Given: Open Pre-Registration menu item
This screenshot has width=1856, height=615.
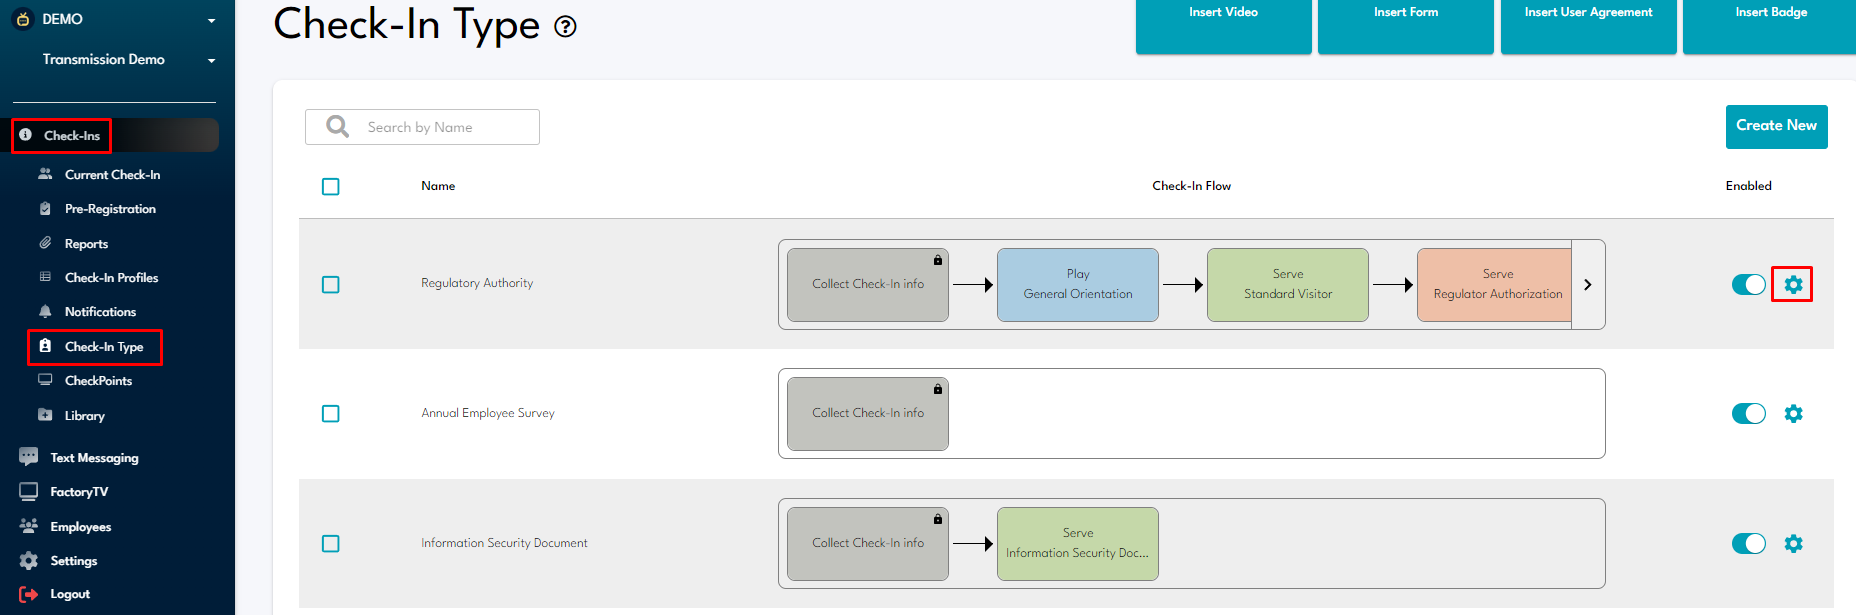Looking at the screenshot, I should (x=110, y=208).
